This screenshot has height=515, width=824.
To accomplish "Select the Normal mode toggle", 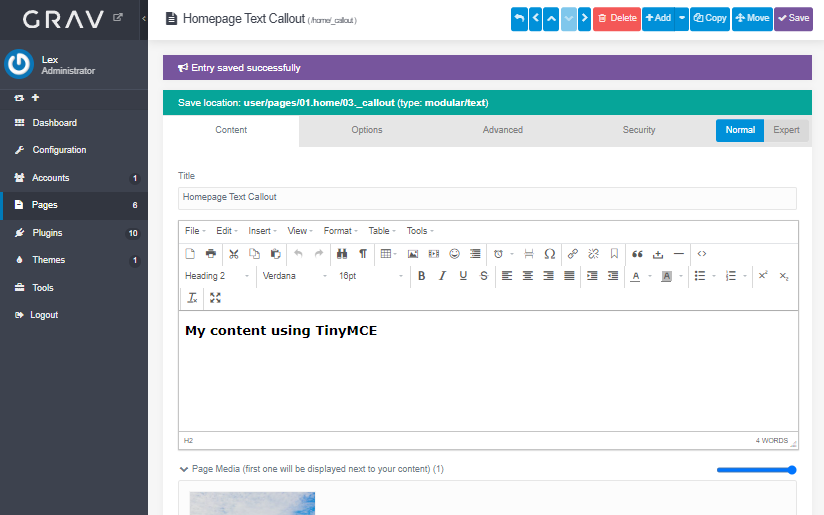I will [740, 130].
